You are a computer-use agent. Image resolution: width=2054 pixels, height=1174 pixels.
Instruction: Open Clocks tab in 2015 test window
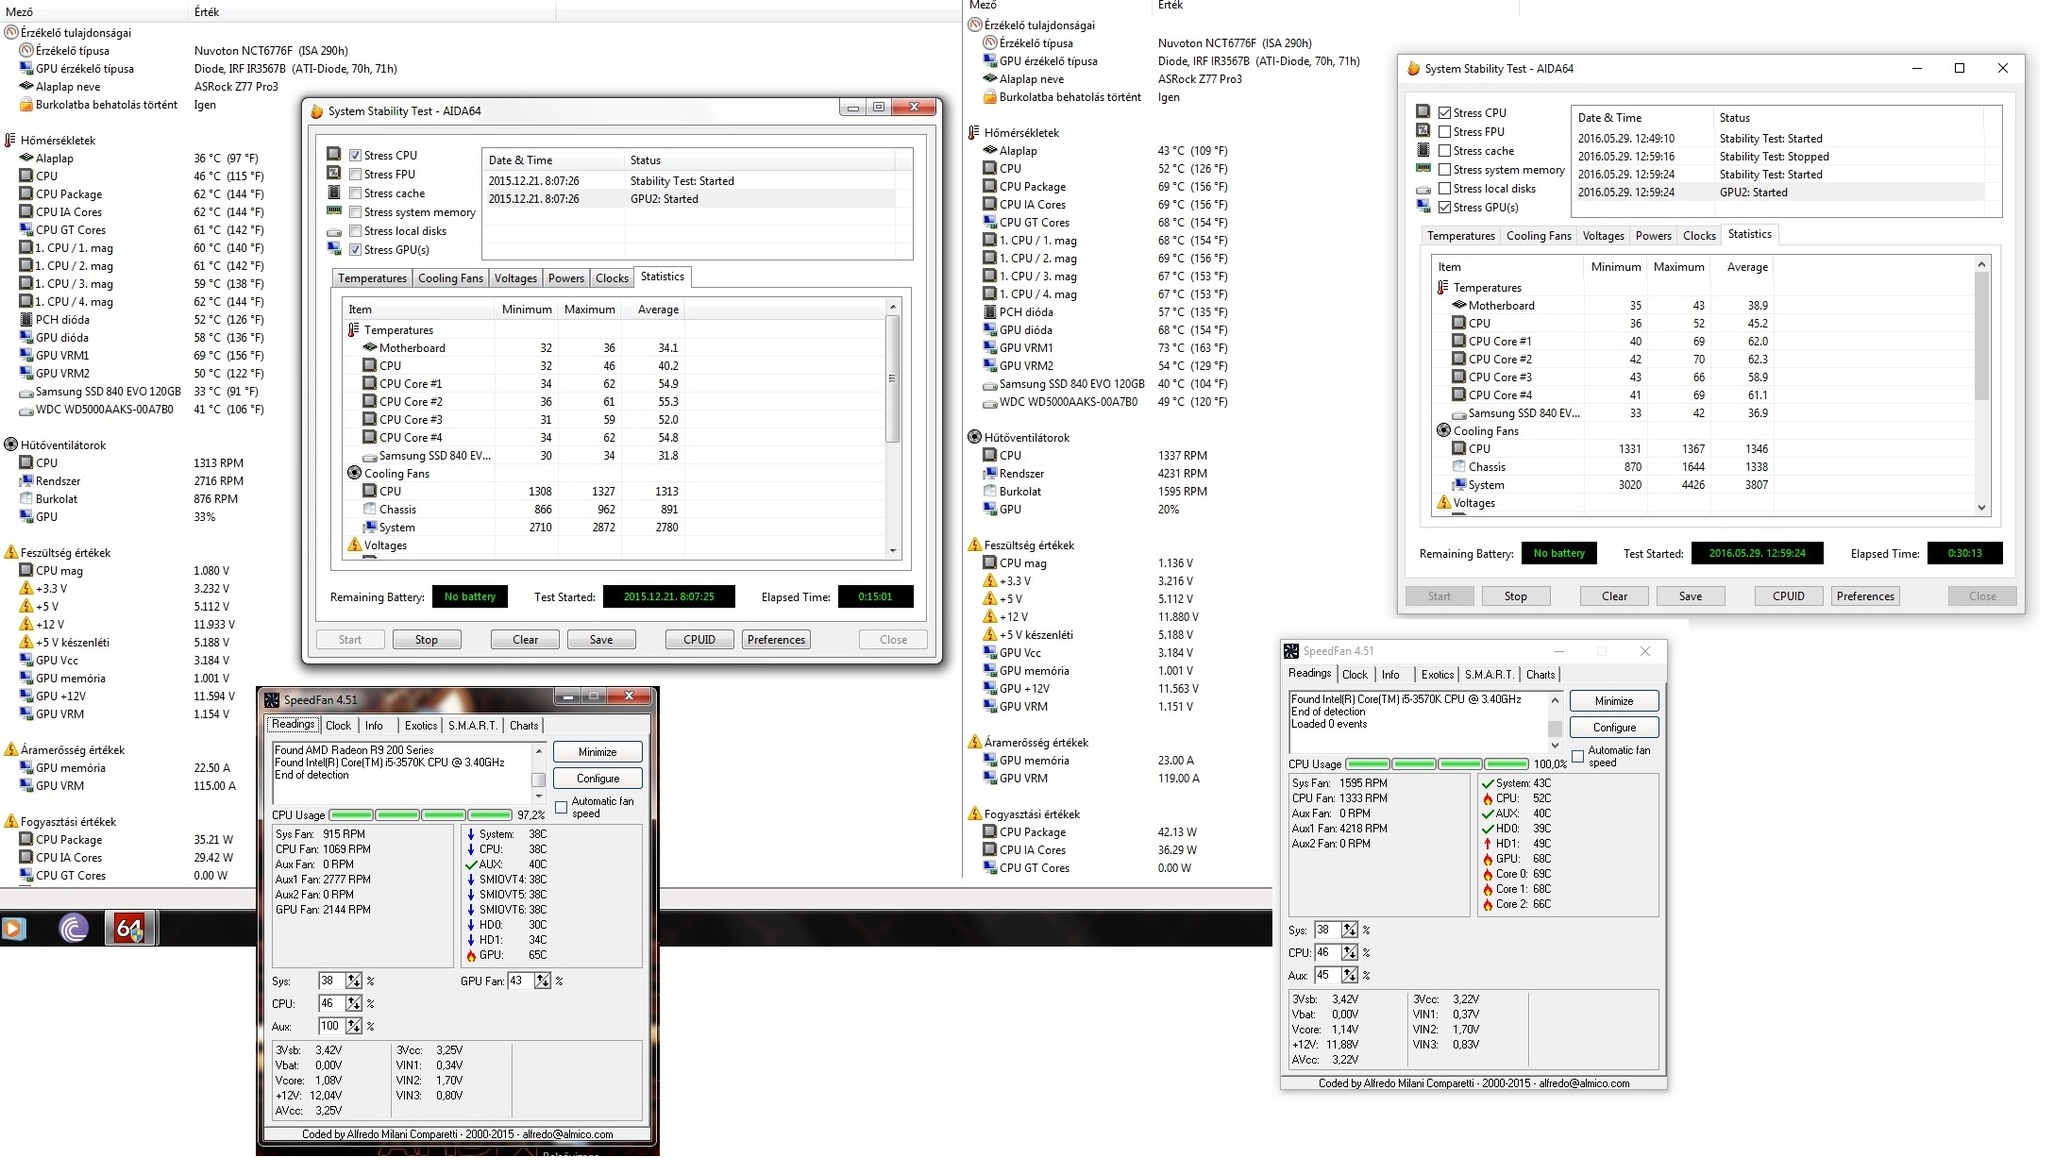(612, 279)
